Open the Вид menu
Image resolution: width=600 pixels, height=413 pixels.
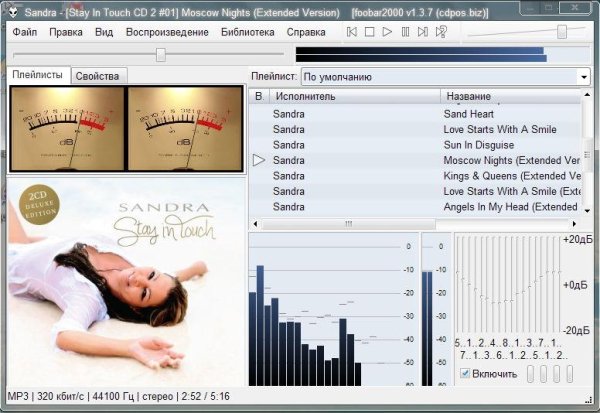click(104, 32)
